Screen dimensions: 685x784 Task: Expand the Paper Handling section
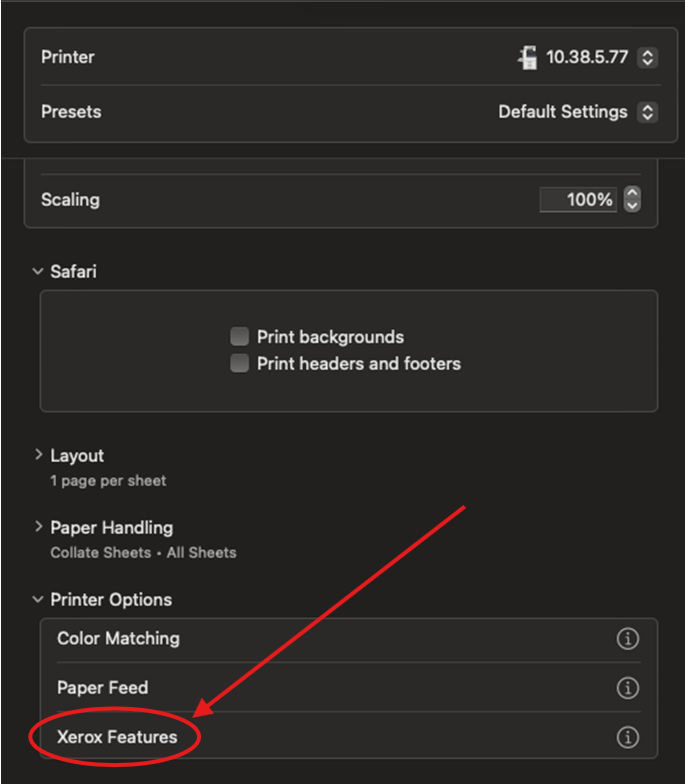point(38,527)
